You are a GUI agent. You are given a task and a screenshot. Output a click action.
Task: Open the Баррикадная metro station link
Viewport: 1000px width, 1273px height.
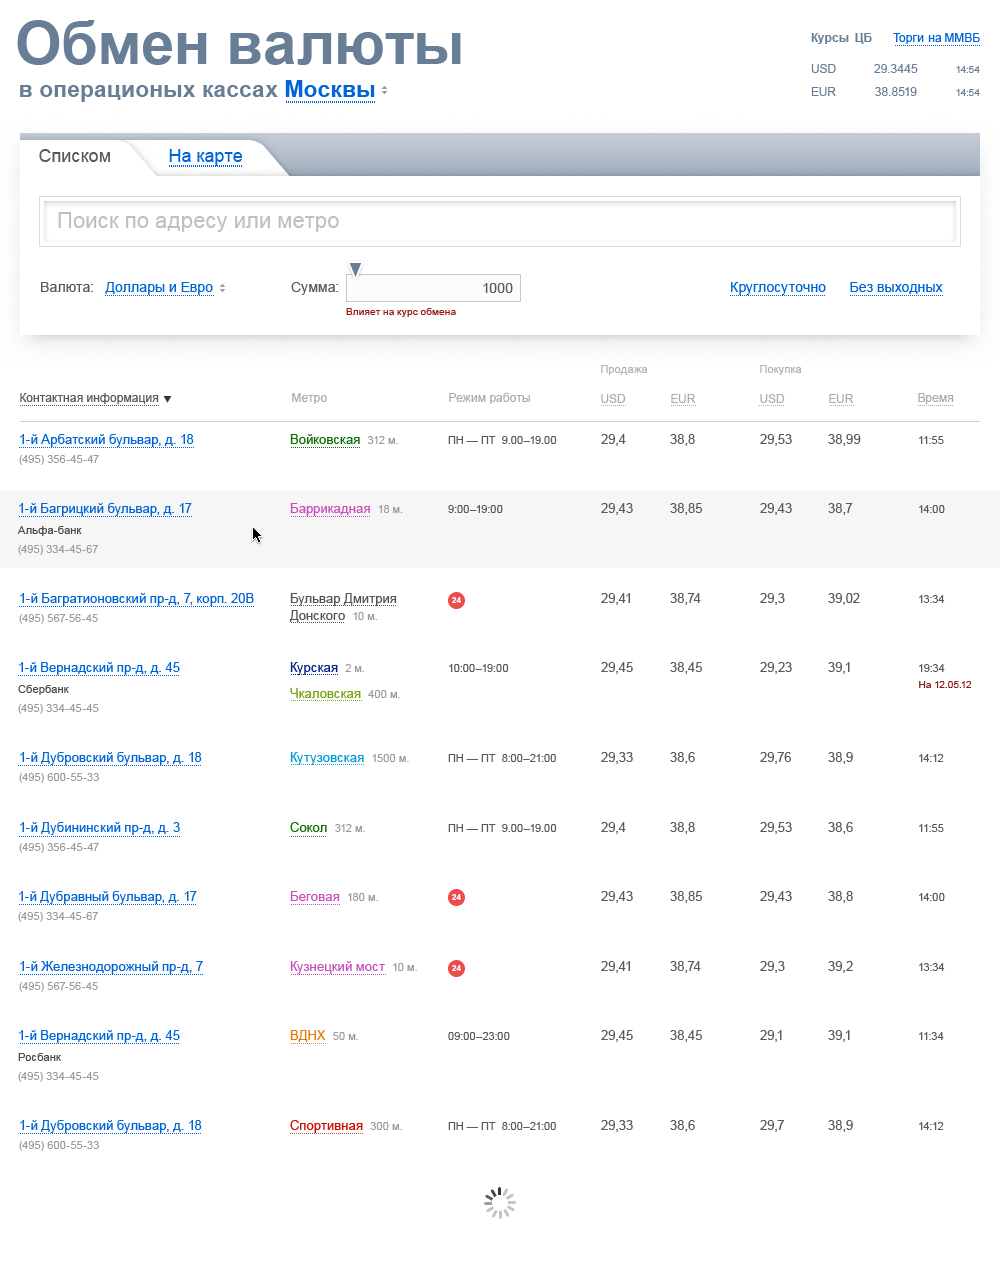coord(330,509)
